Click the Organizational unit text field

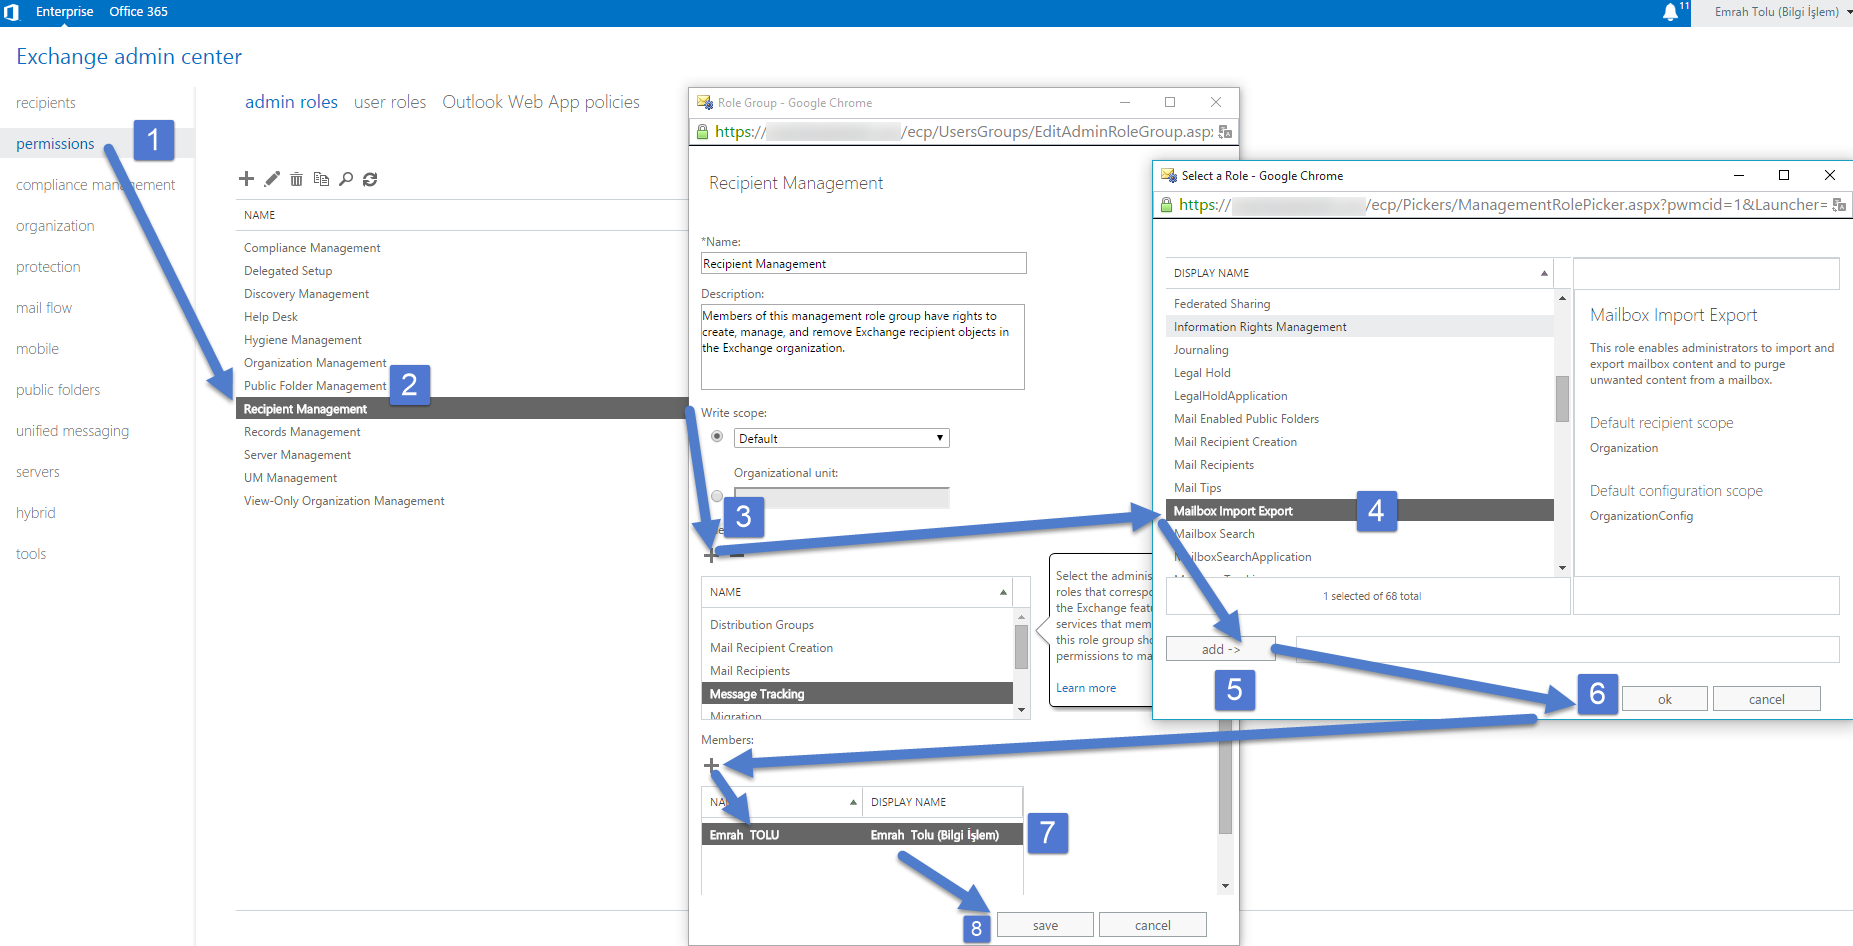pos(842,497)
